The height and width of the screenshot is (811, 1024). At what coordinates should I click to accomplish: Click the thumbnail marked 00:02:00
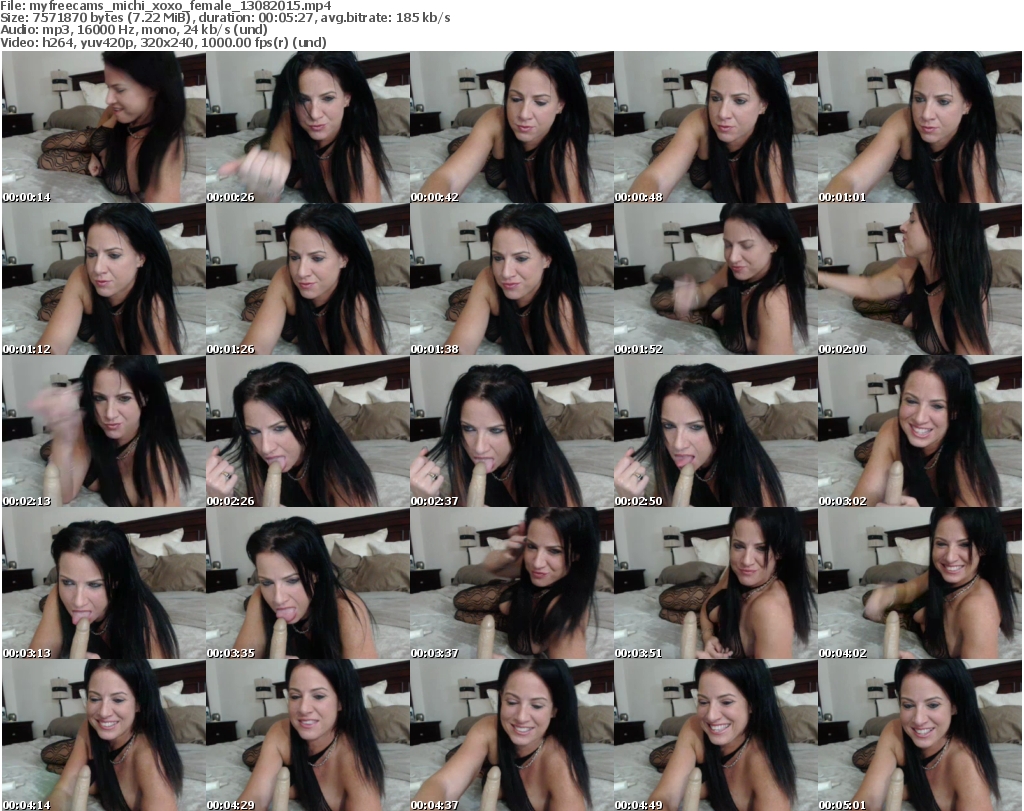click(919, 279)
